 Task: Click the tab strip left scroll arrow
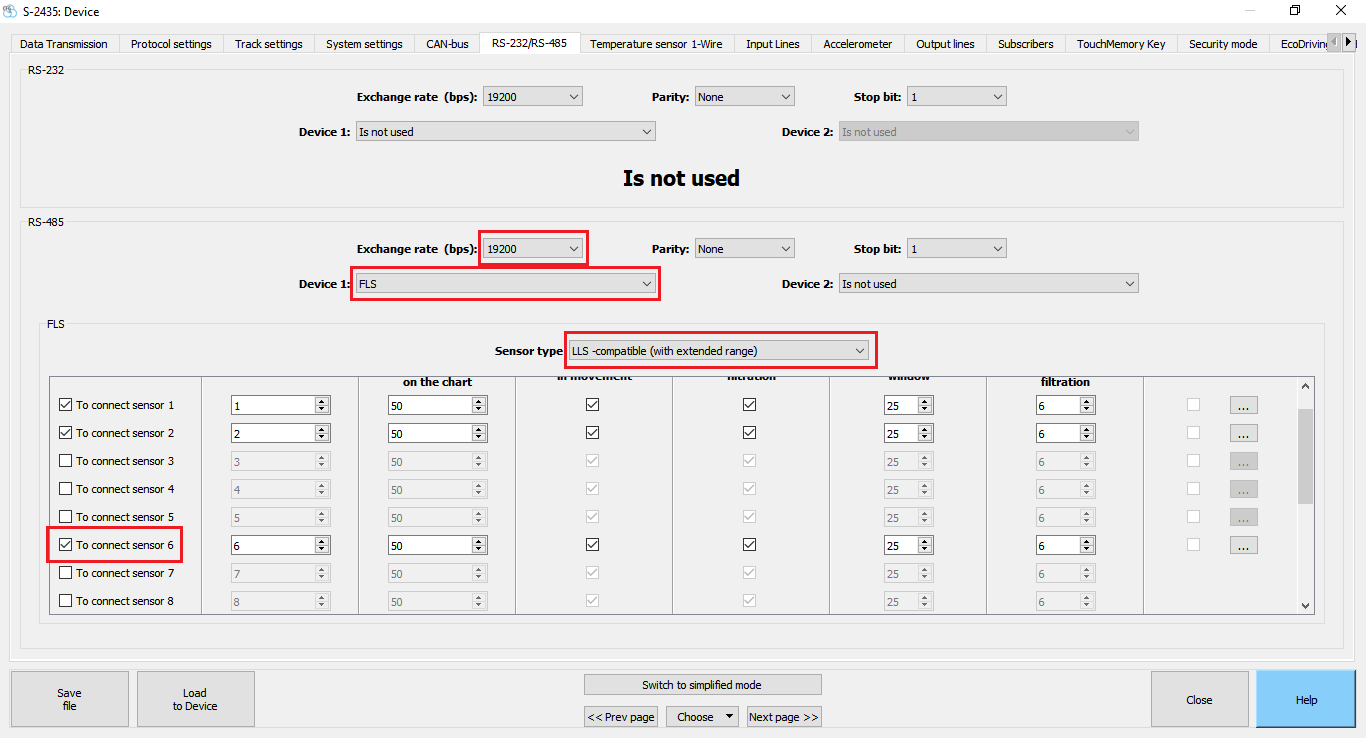[1334, 42]
